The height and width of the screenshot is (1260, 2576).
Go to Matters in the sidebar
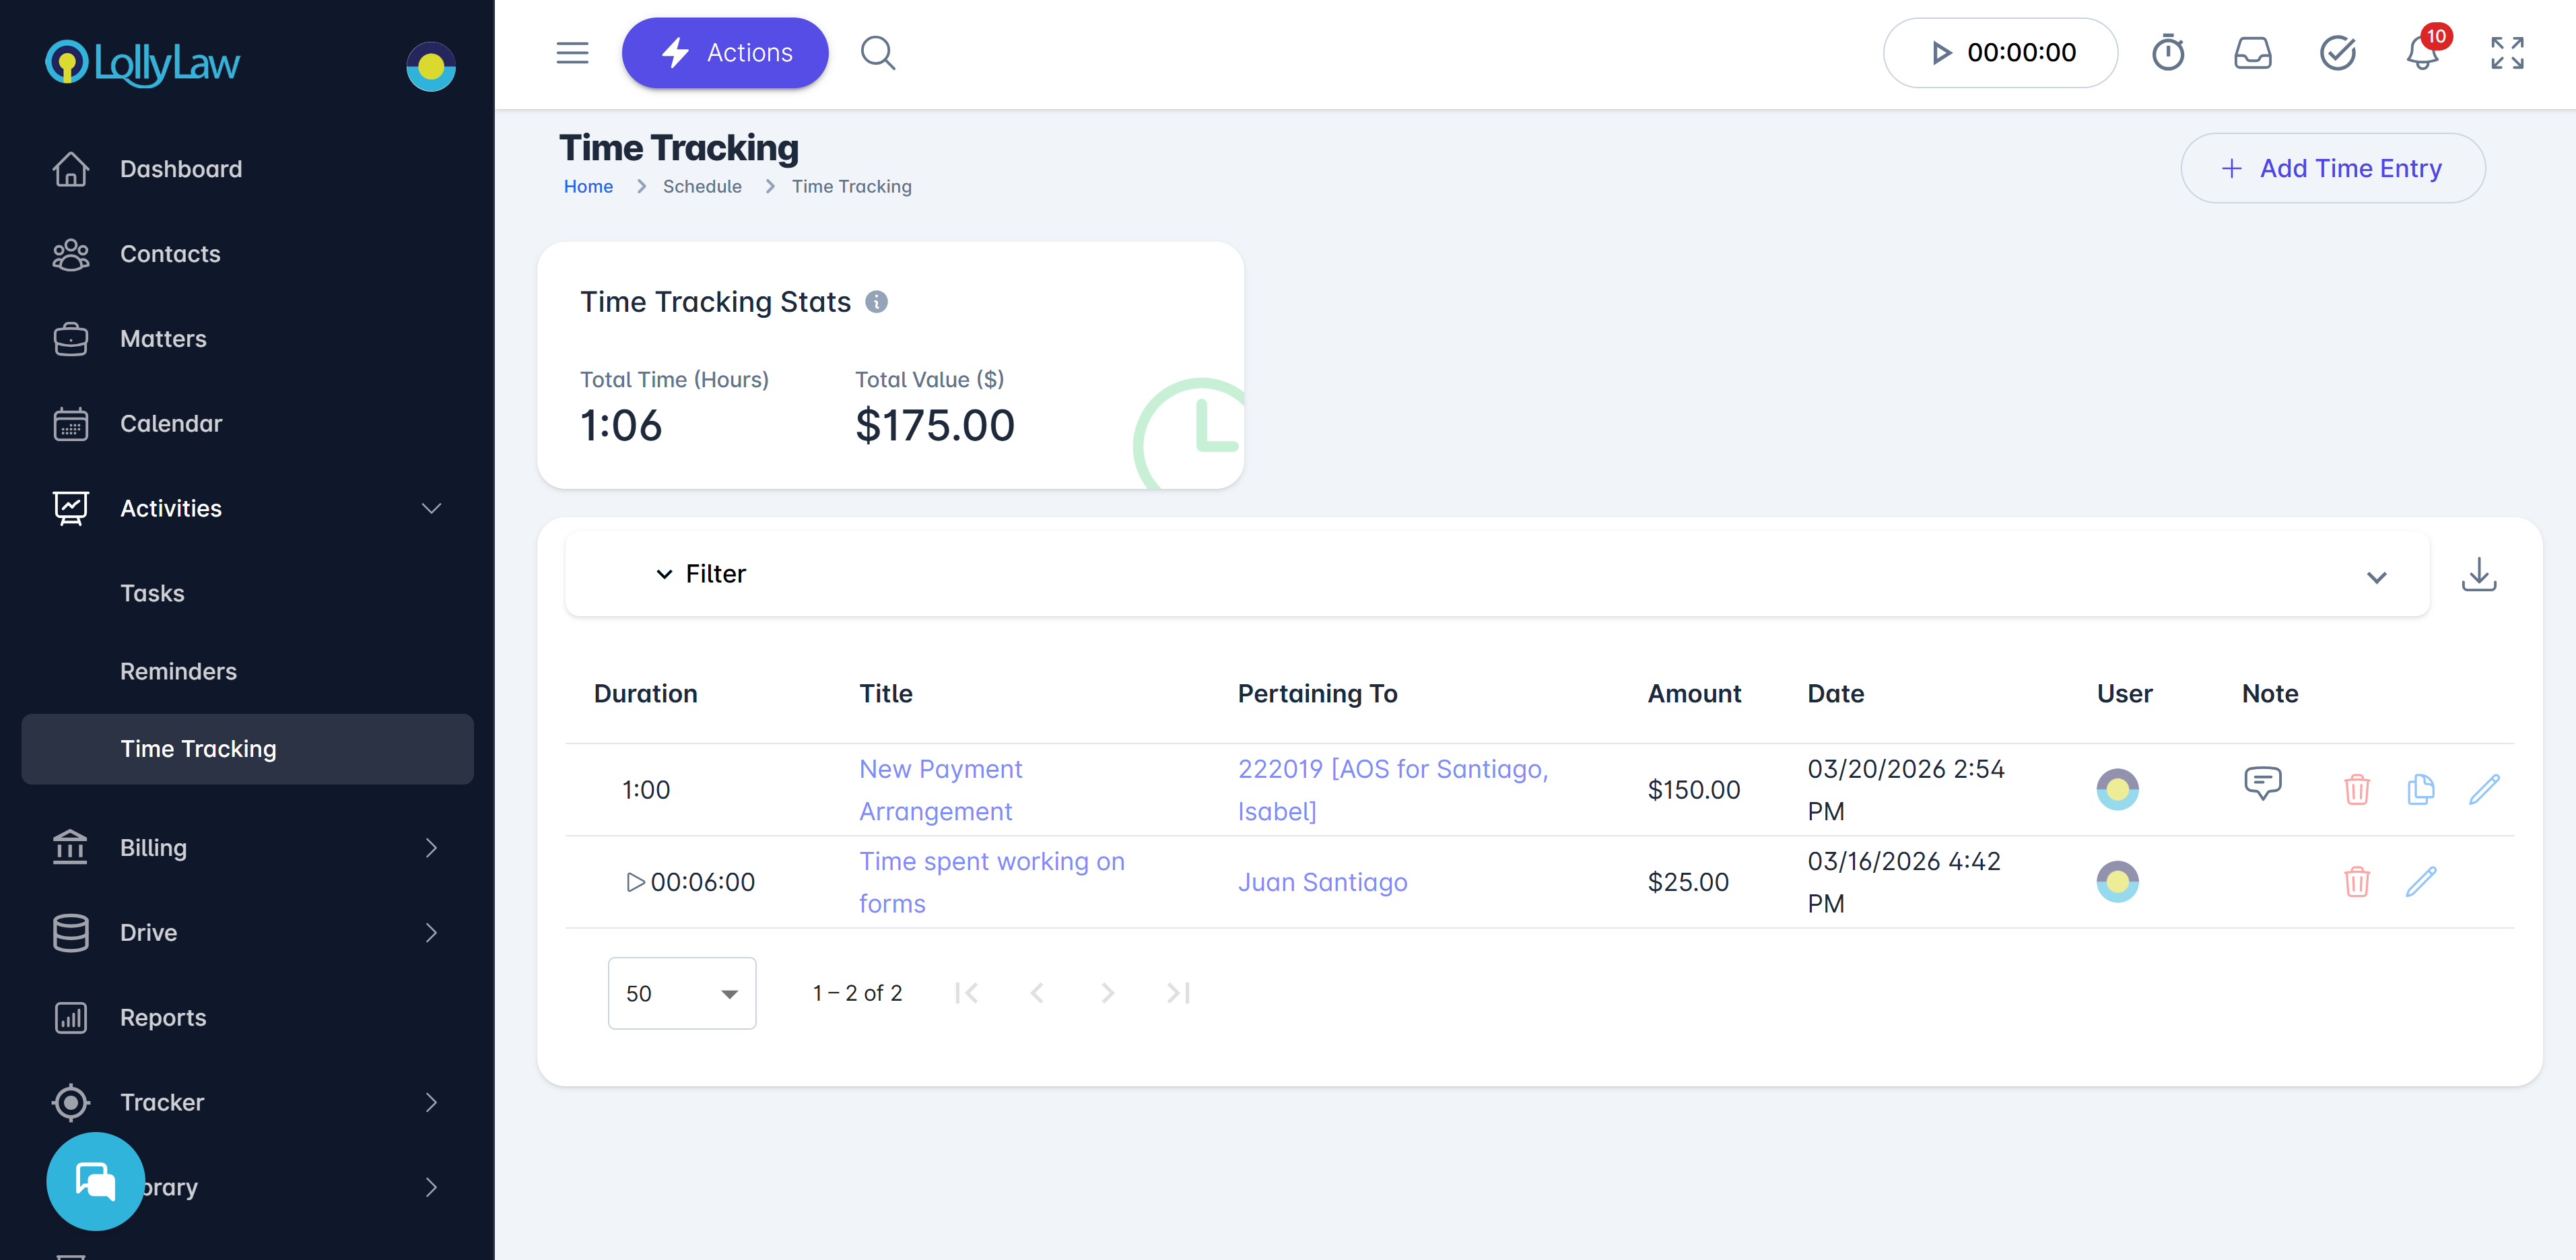click(163, 339)
